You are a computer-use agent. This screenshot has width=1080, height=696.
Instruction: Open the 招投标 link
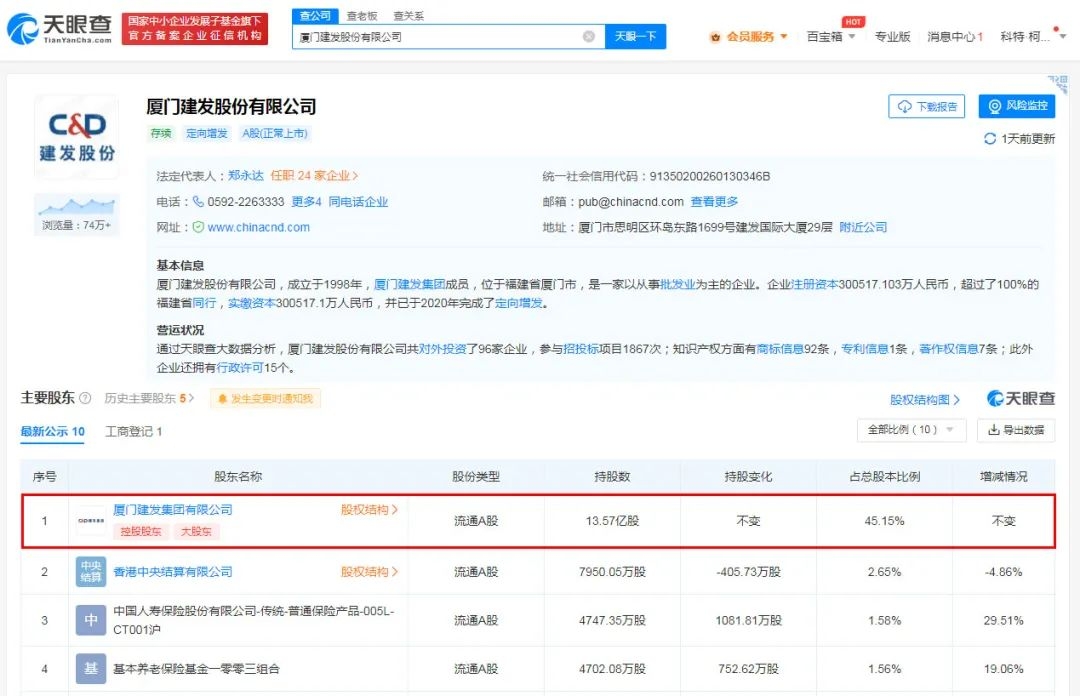[581, 349]
